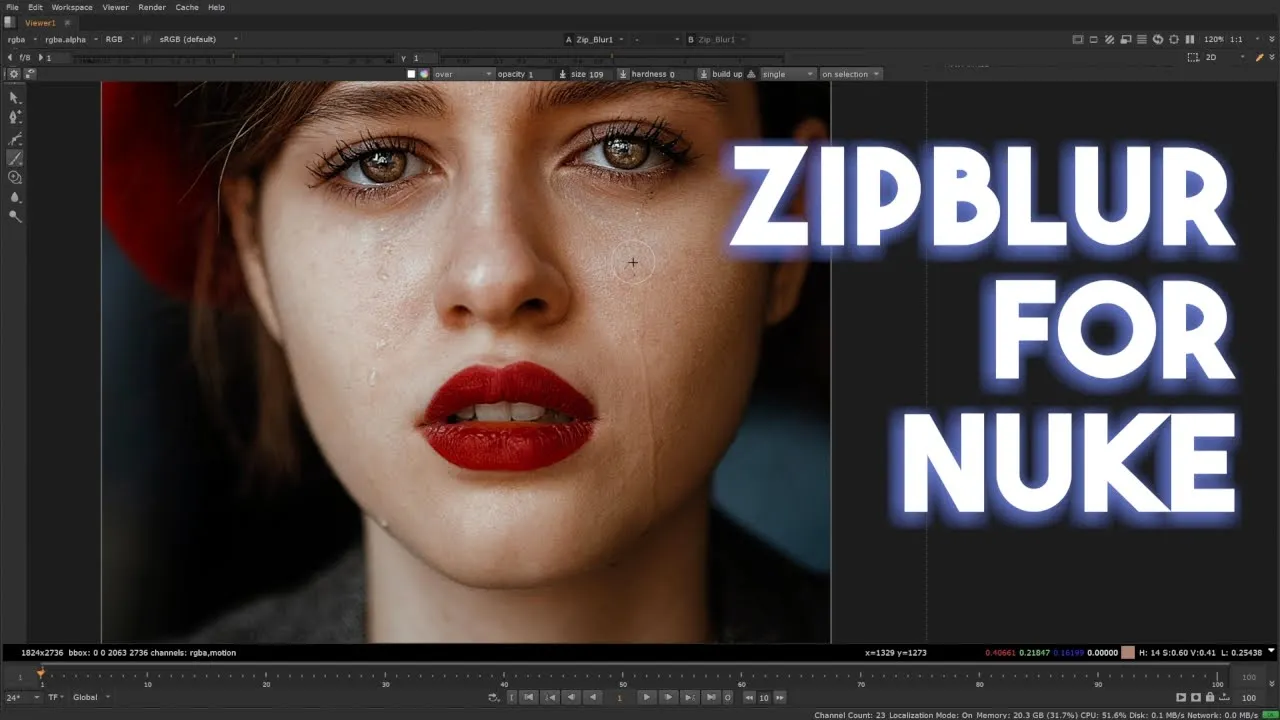Select the Clone tool
Image resolution: width=1280 pixels, height=720 pixels.
(15, 177)
